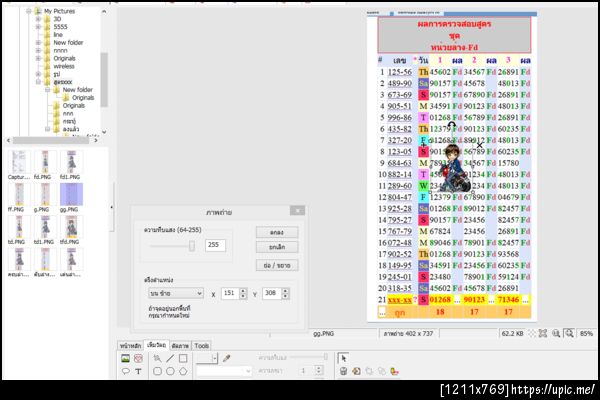Select the nnnn folder in tree
This screenshot has height=400, width=600.
click(x=60, y=51)
